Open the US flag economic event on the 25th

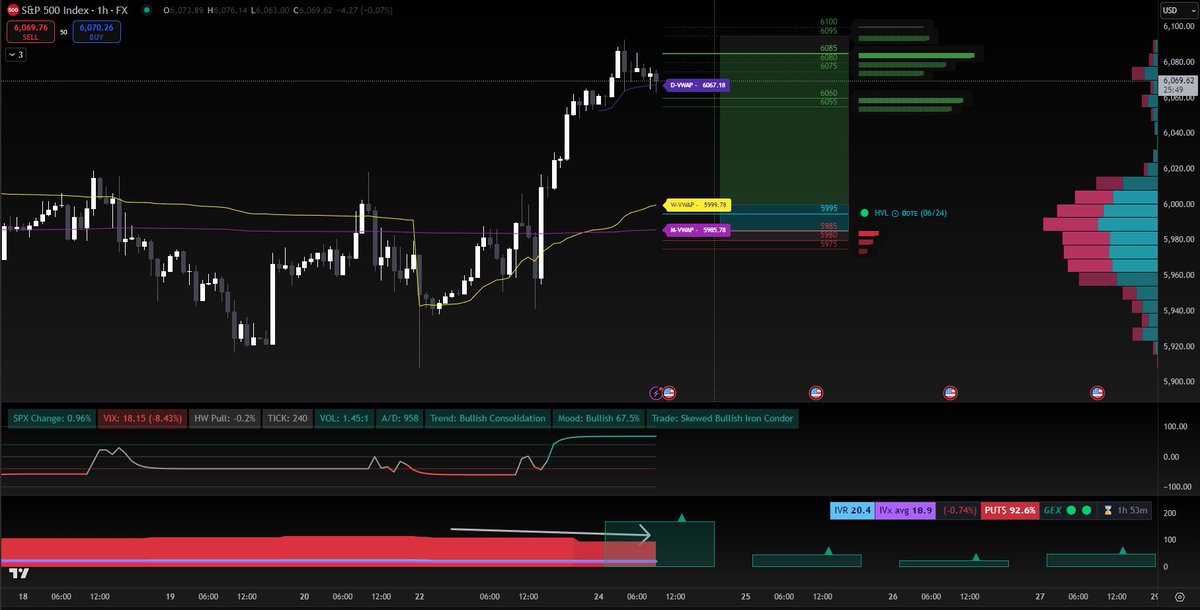coord(815,393)
